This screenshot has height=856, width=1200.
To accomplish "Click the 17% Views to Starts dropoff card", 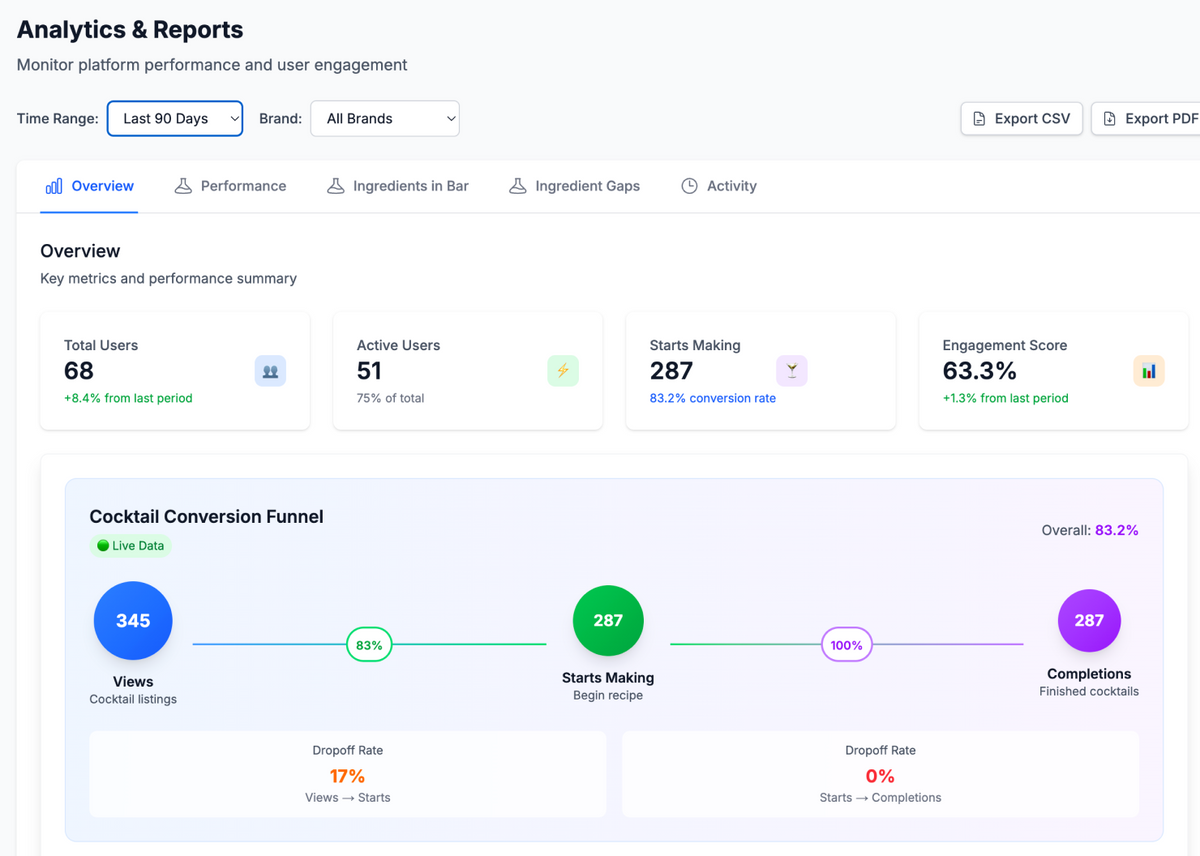I will click(348, 774).
